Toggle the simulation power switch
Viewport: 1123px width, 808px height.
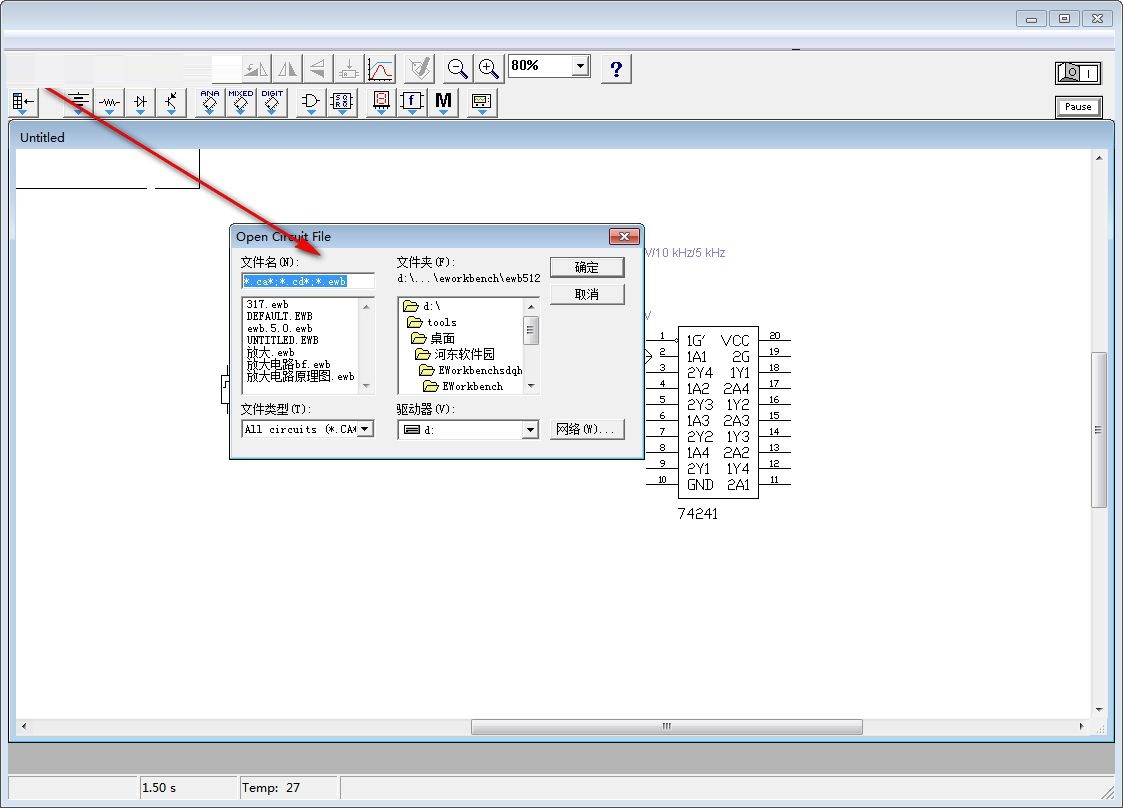(x=1078, y=73)
